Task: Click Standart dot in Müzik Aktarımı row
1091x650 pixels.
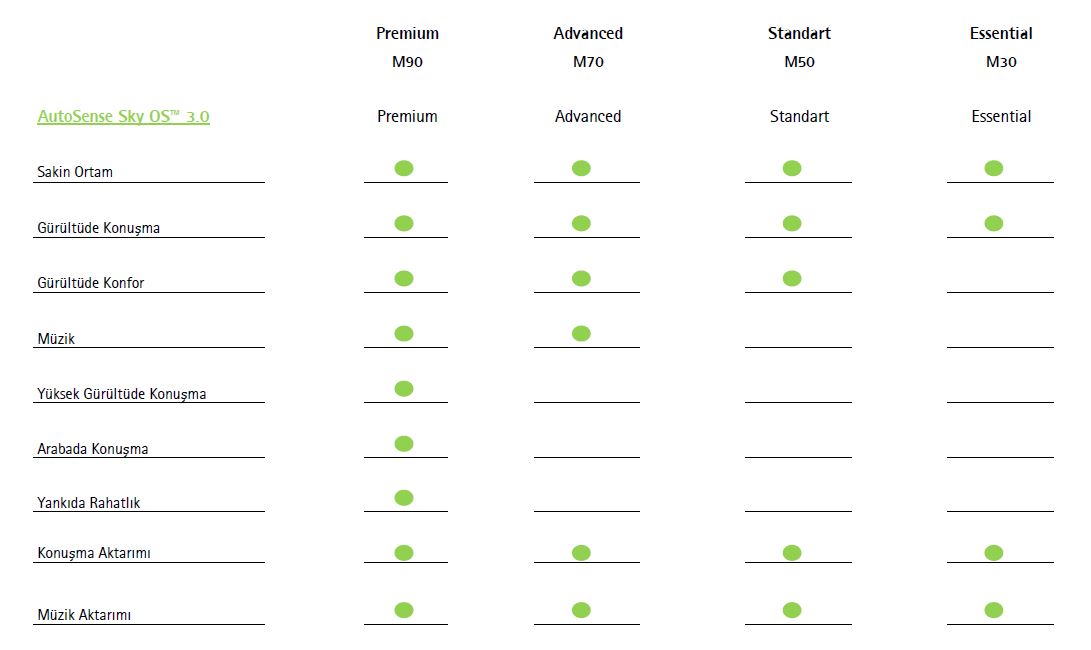Action: [792, 610]
